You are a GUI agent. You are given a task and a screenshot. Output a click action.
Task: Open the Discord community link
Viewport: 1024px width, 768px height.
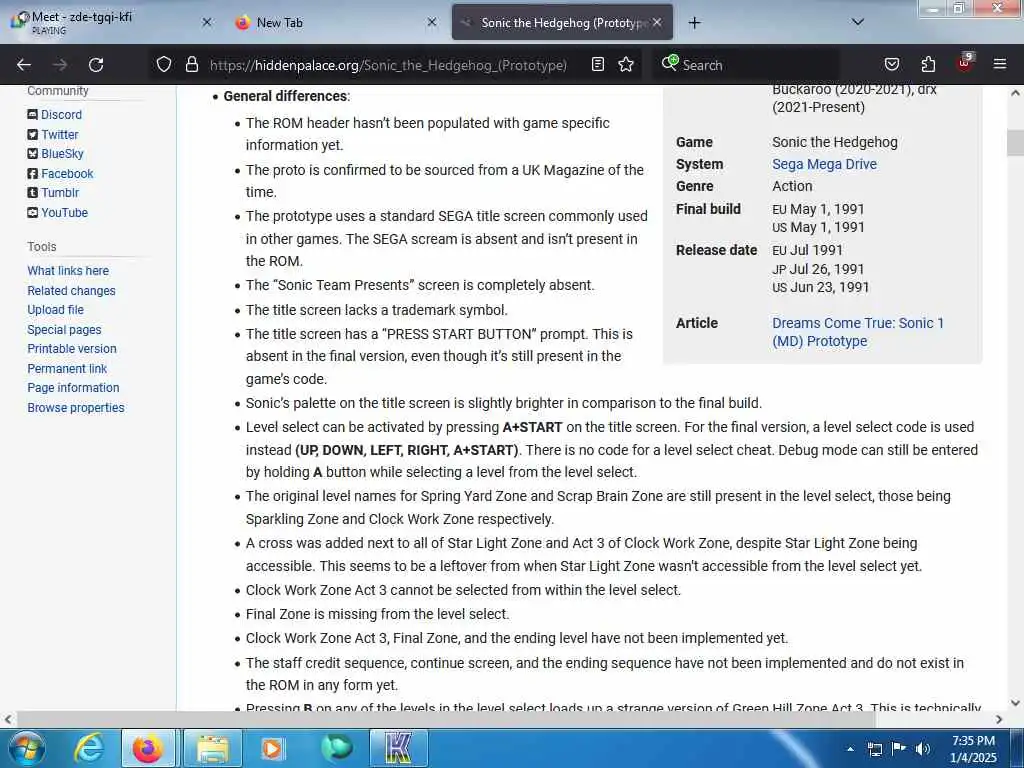pyautogui.click(x=61, y=115)
